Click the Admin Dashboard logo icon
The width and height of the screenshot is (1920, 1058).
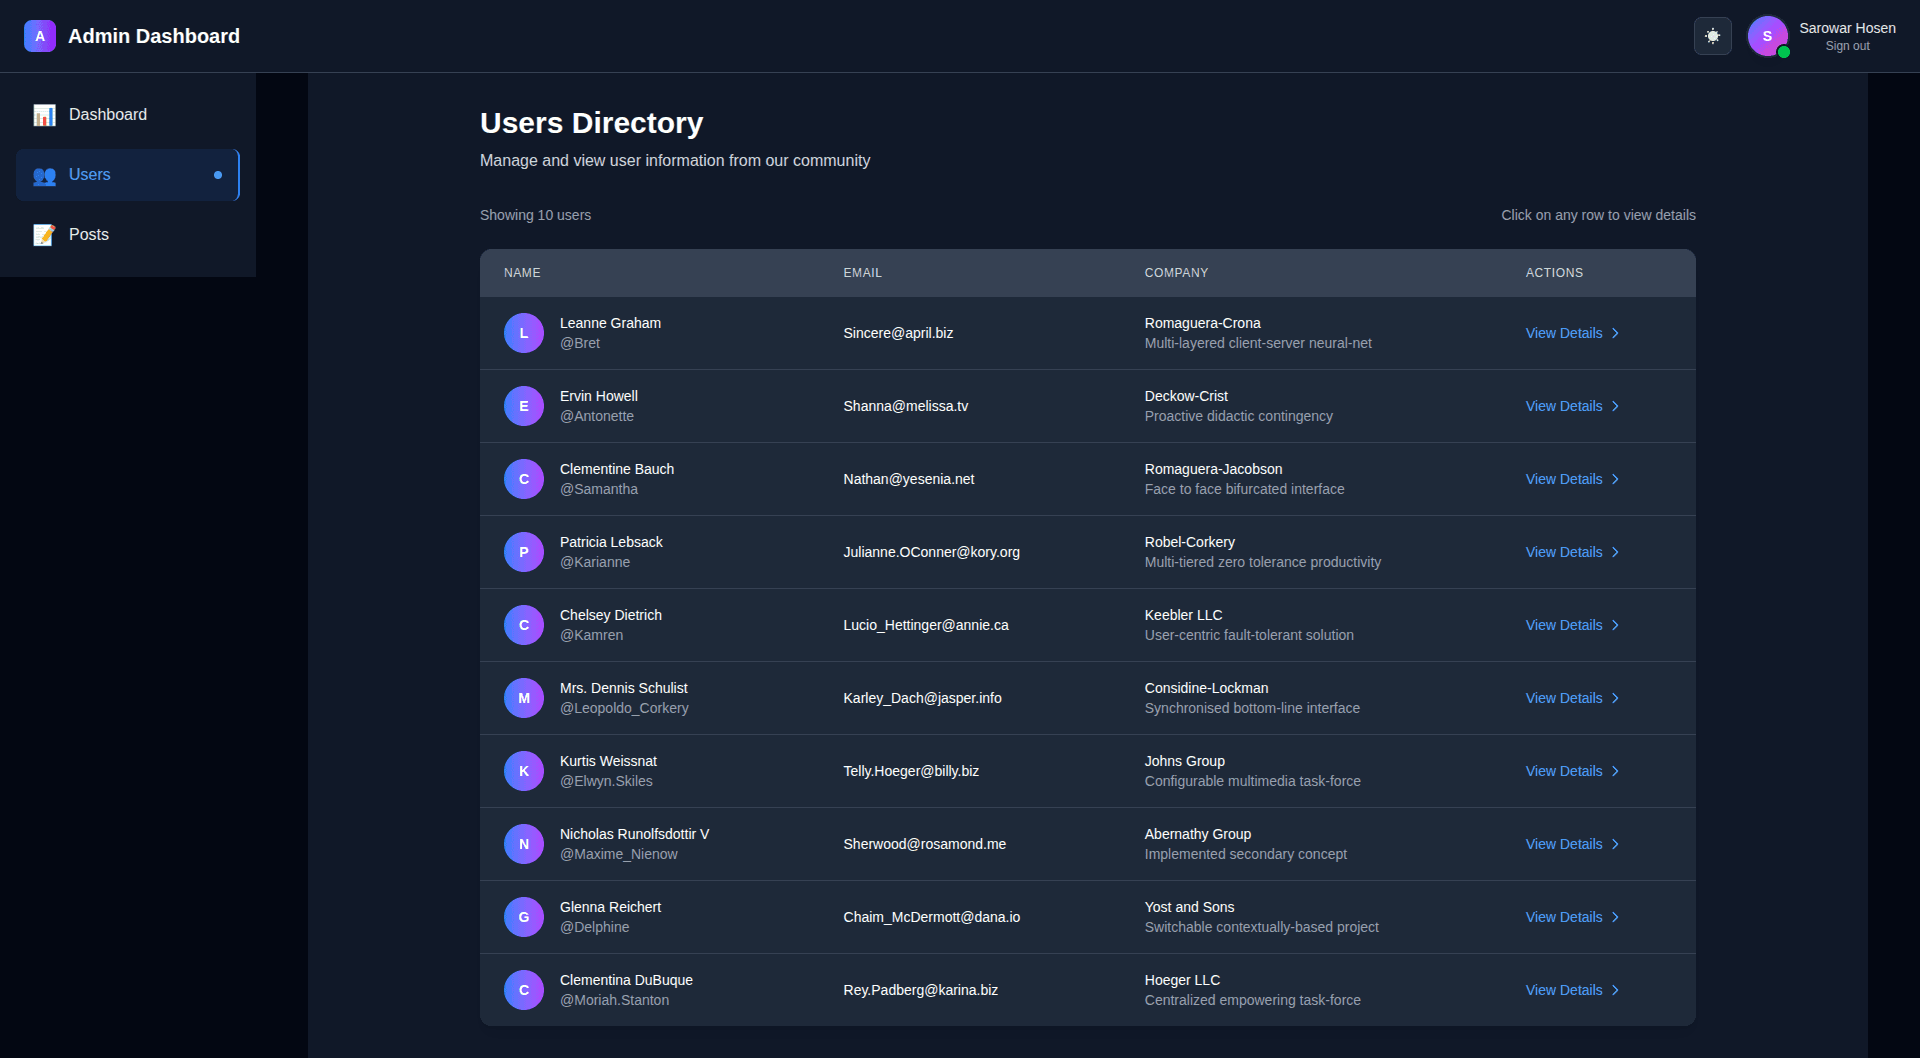pyautogui.click(x=40, y=36)
